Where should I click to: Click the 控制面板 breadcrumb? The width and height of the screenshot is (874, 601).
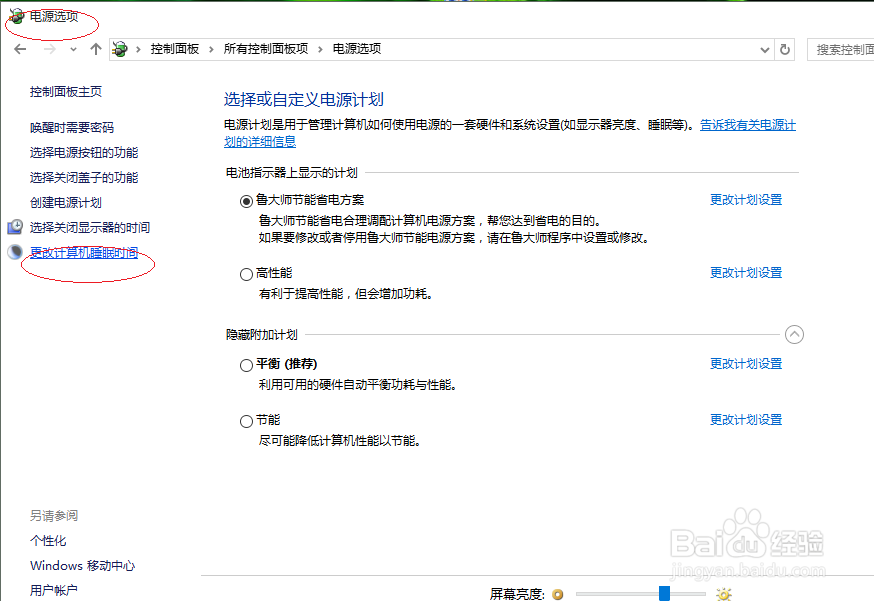point(174,49)
